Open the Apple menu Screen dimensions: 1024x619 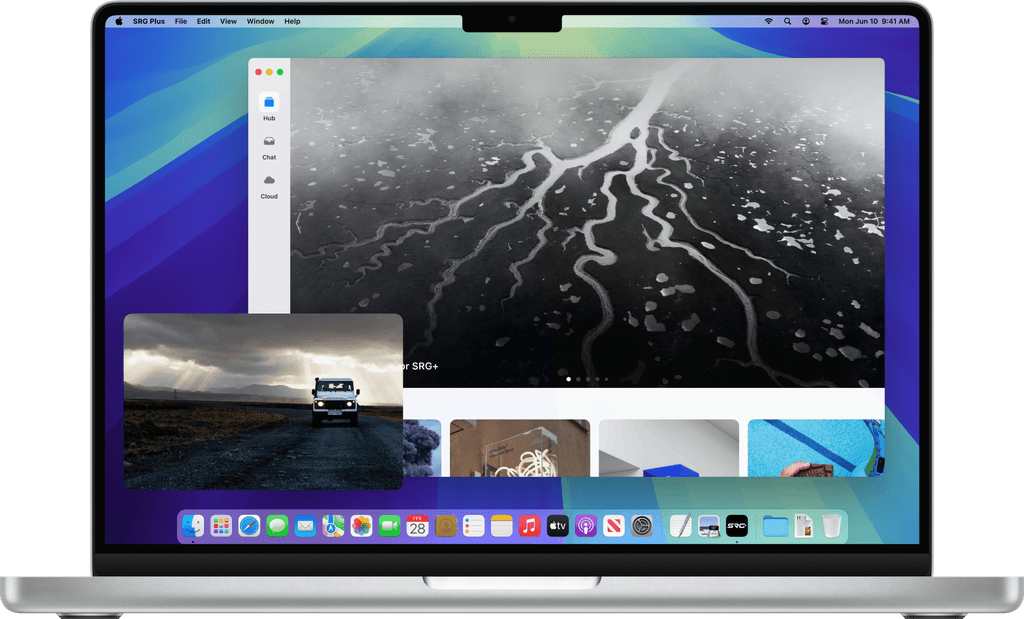119,21
